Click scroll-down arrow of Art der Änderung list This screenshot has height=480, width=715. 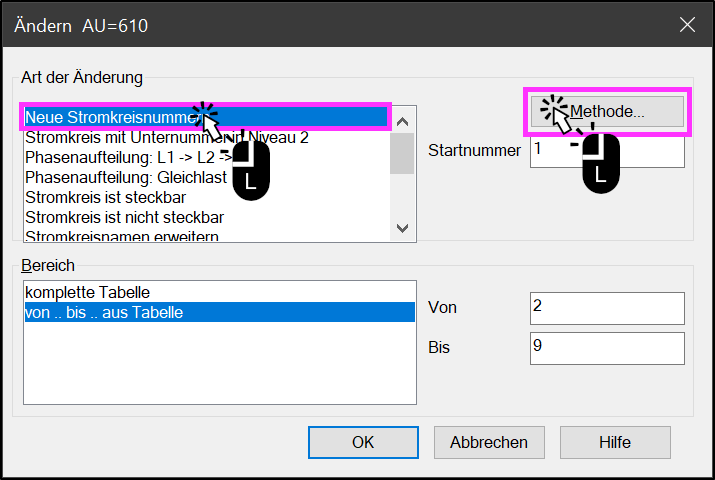[x=403, y=228]
